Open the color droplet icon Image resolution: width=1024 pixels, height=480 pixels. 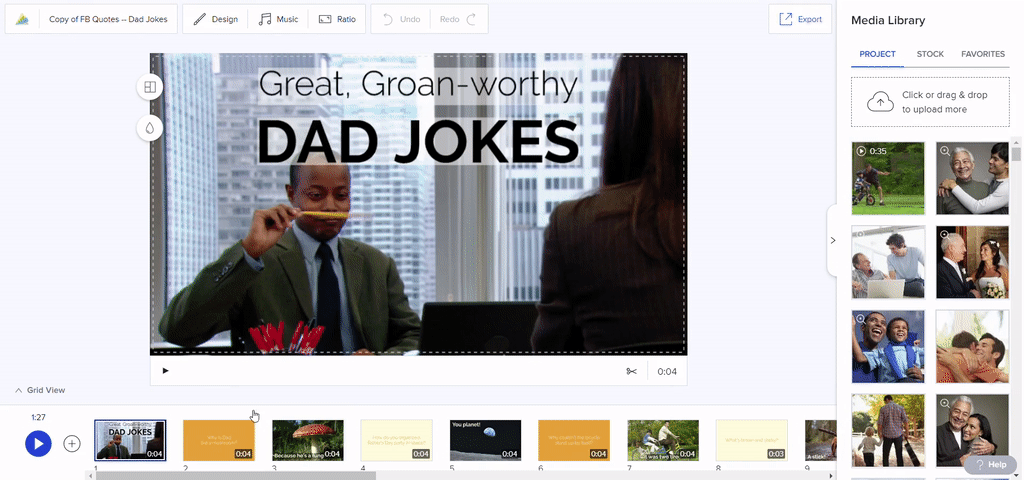[x=150, y=128]
